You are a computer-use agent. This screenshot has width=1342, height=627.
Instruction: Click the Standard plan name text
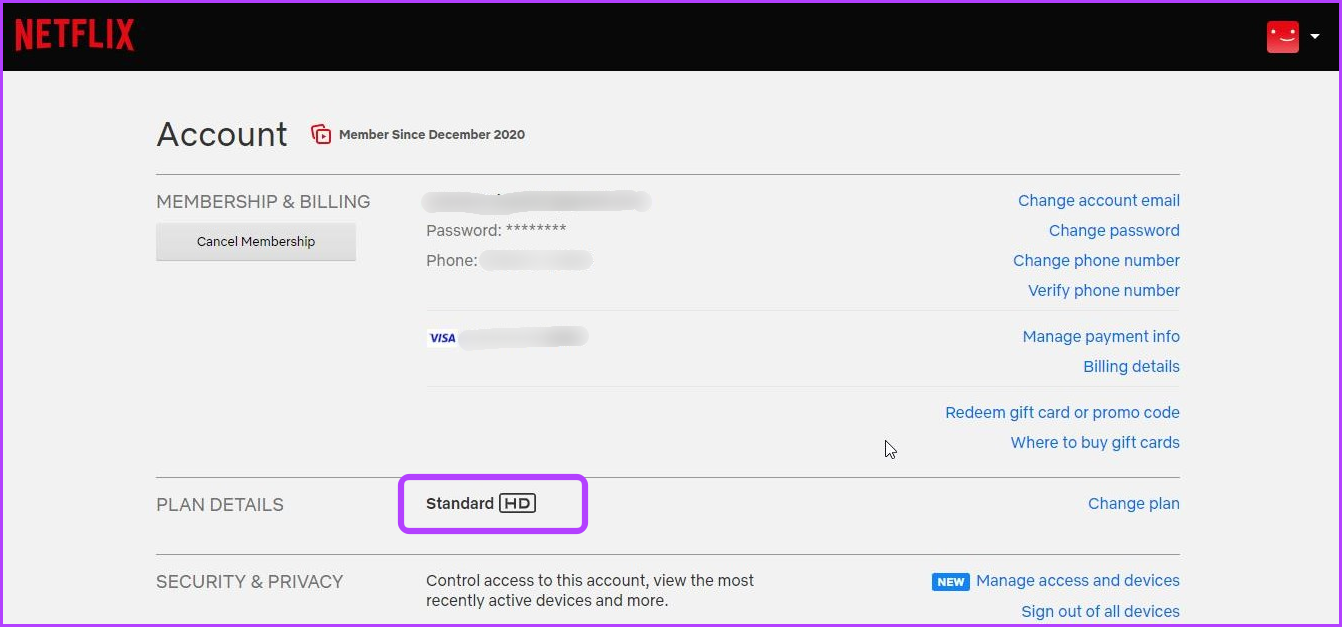(460, 503)
